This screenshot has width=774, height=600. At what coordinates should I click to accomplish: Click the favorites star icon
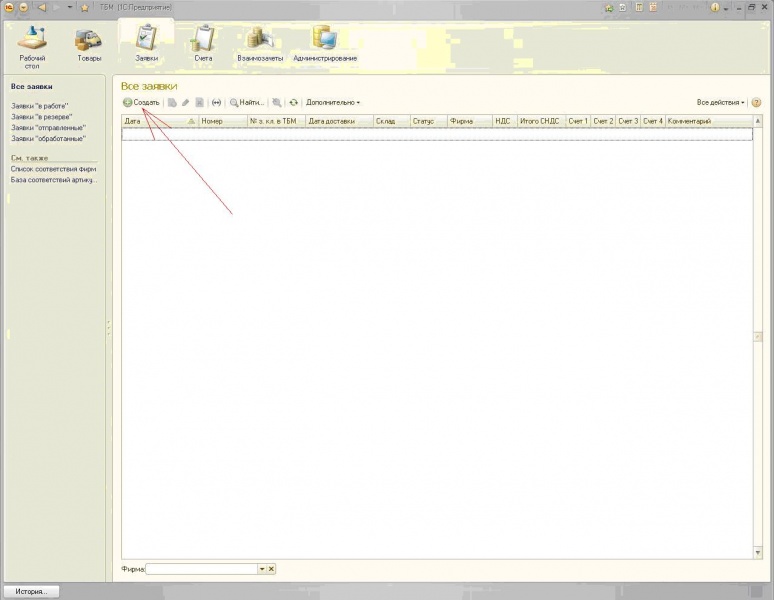(x=85, y=7)
